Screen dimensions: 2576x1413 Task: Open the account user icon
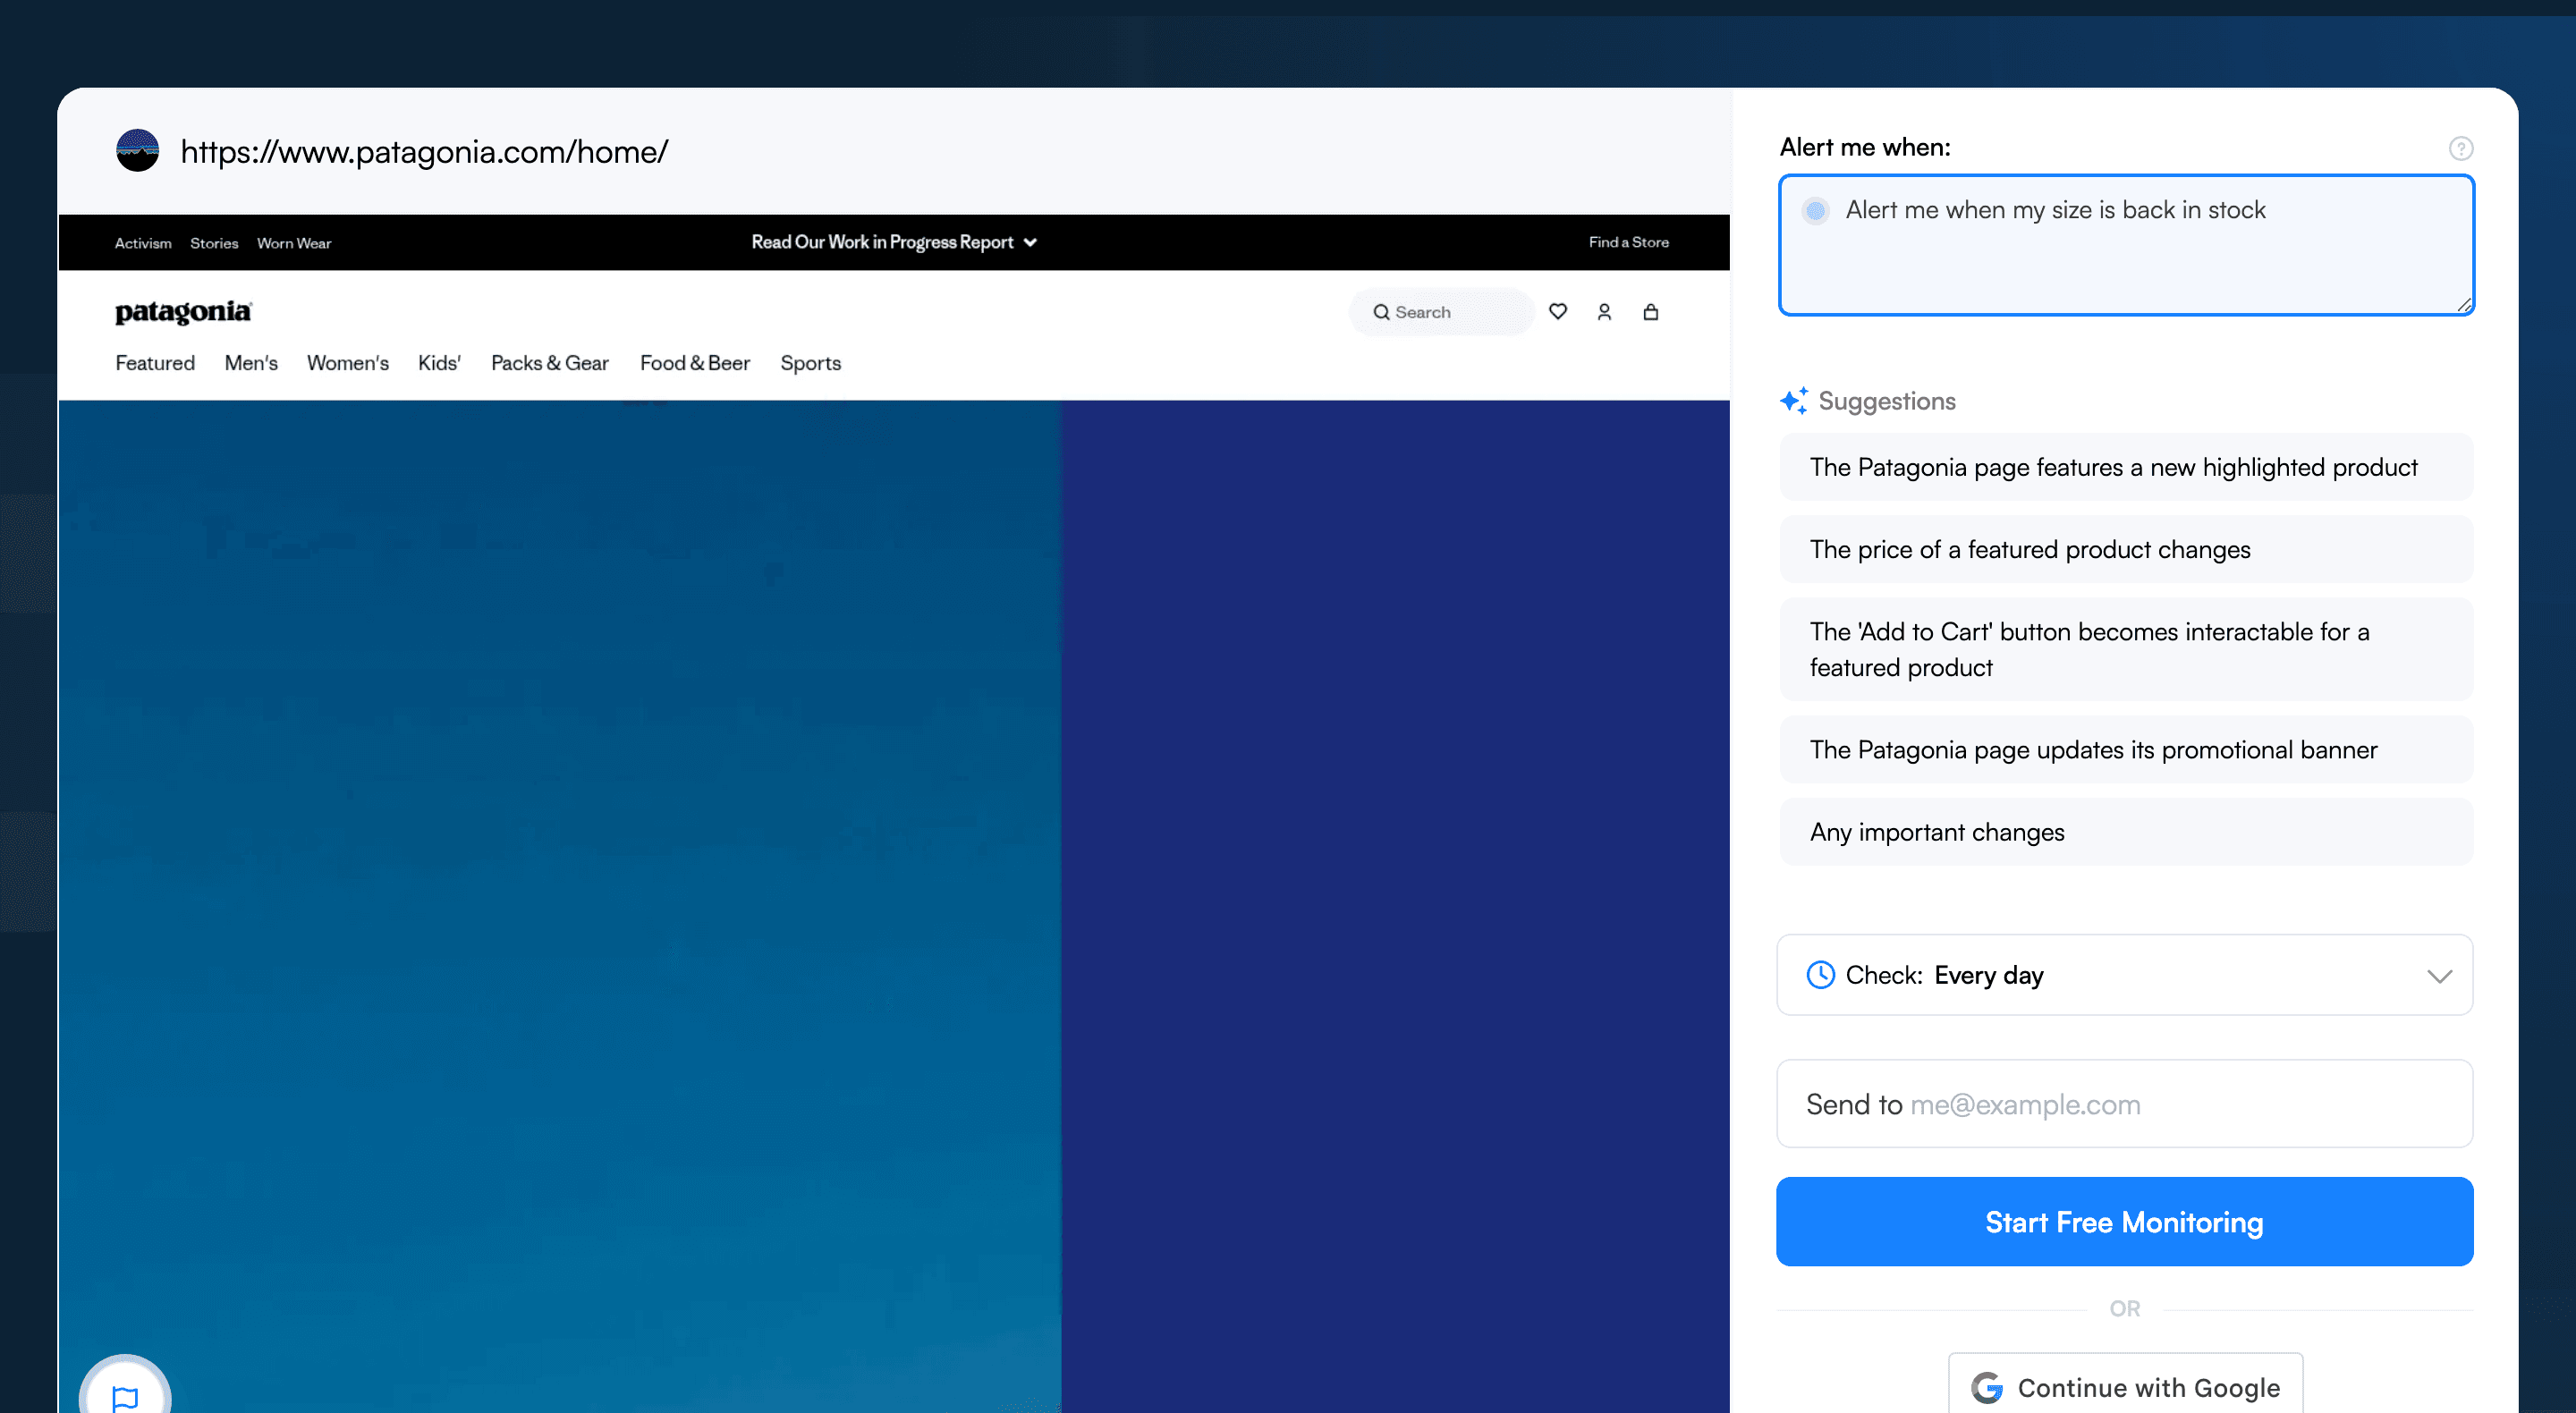pos(1604,312)
